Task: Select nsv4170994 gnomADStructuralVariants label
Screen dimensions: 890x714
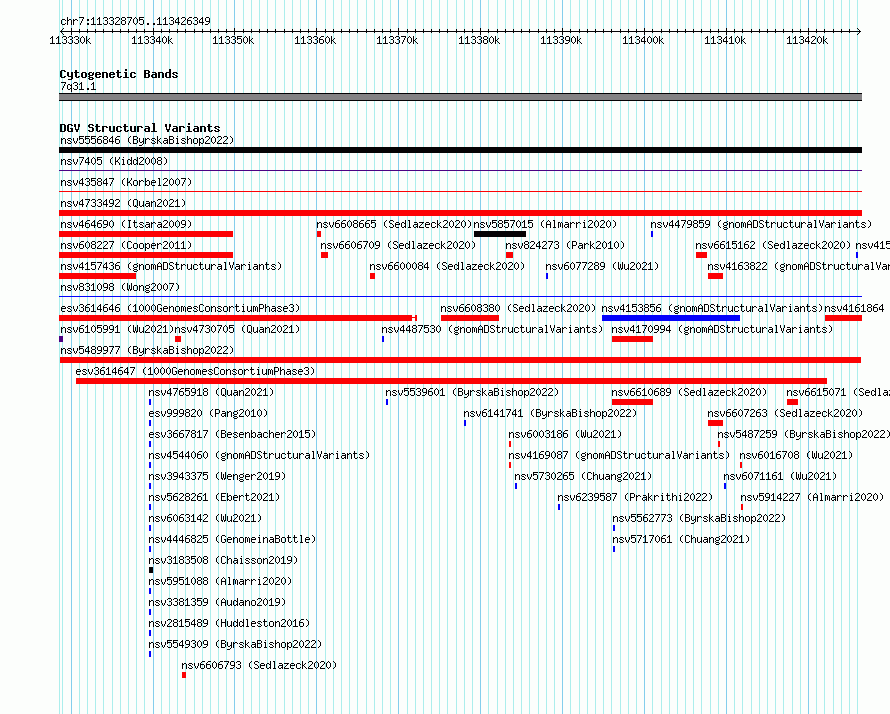Action: (x=722, y=329)
